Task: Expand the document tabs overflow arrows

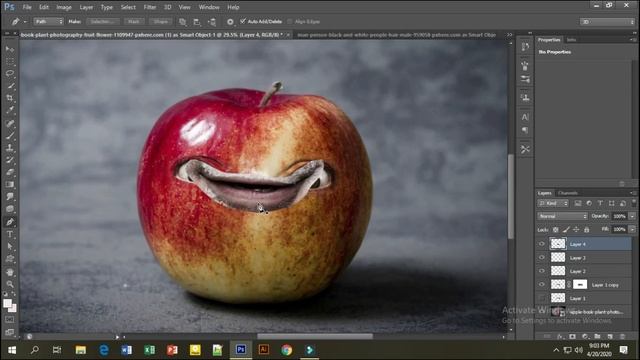Action: click(x=509, y=35)
